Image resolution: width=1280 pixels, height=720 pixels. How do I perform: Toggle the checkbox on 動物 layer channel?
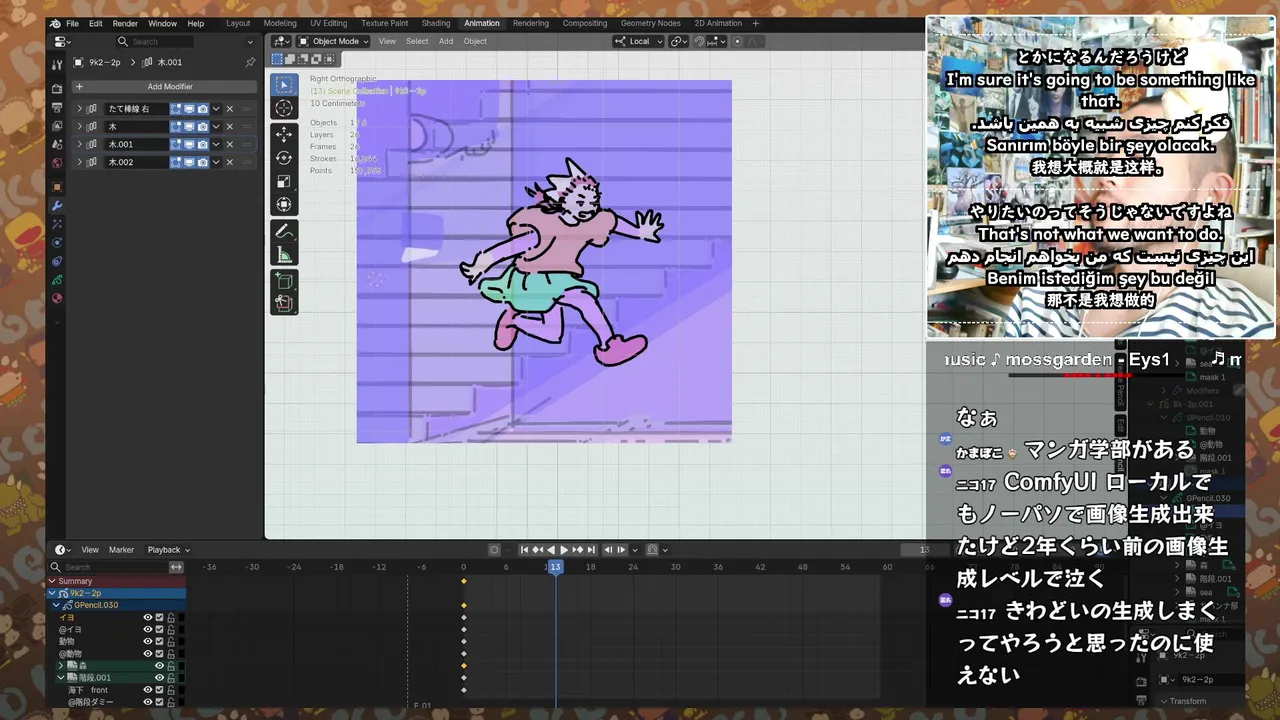(x=159, y=642)
